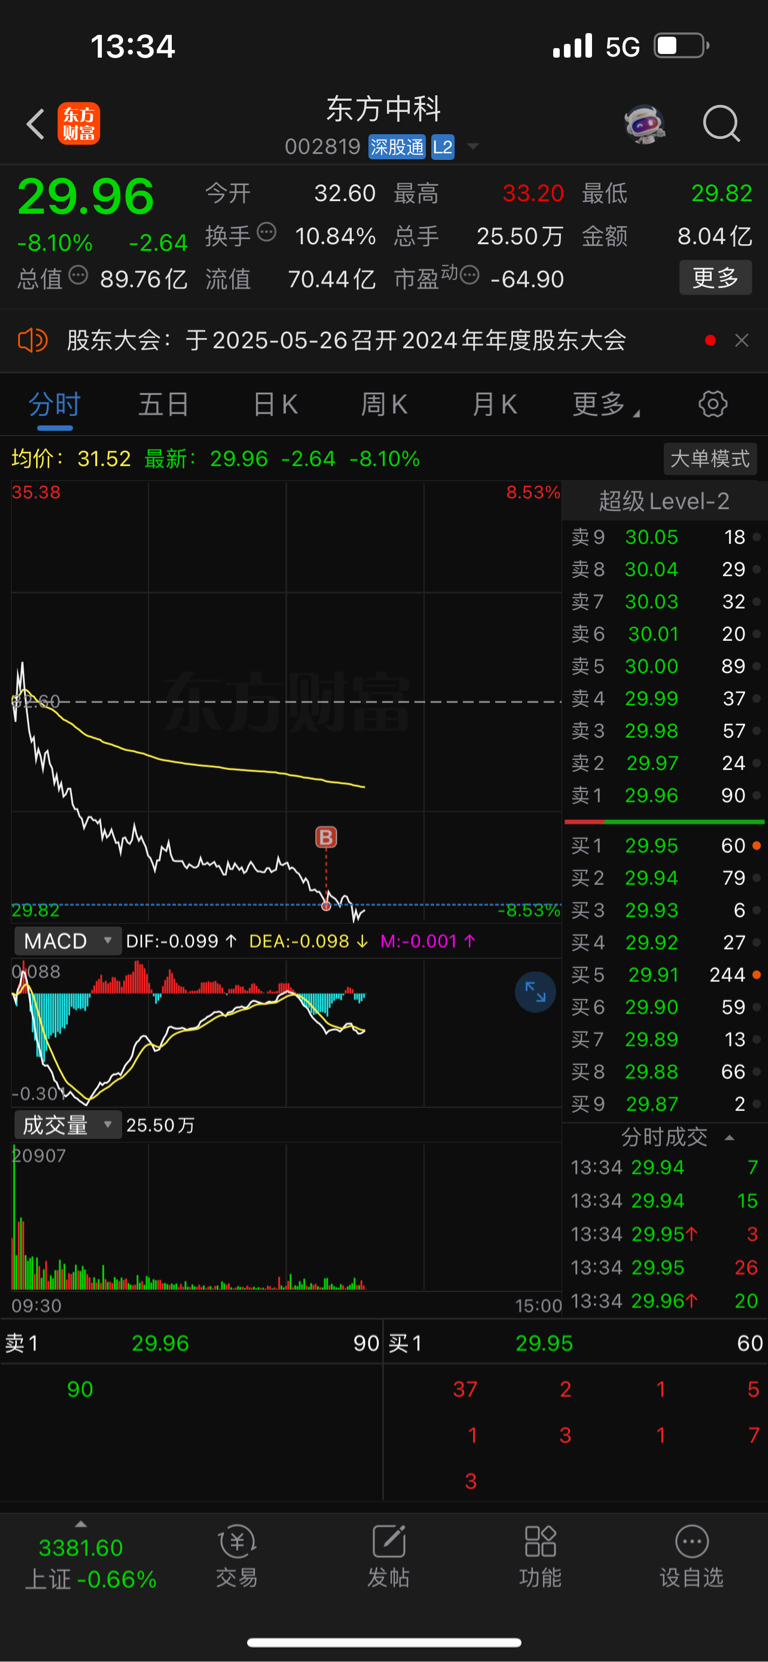Viewport: 768px width, 1662px height.
Task: Tap the bottom 买1 29.95 queue header
Action: [x=576, y=1343]
